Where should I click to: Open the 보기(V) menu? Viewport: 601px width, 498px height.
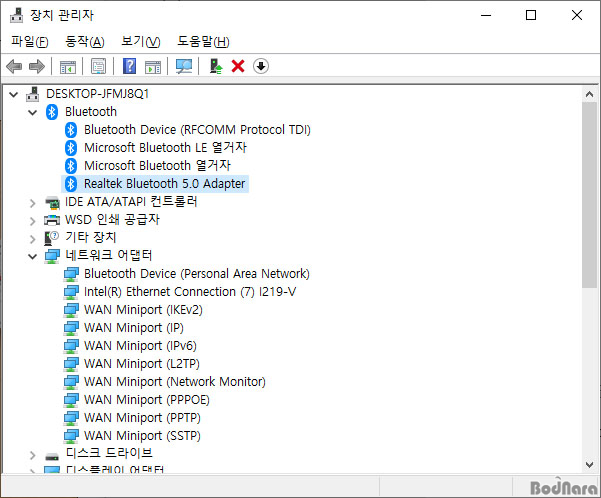point(141,41)
